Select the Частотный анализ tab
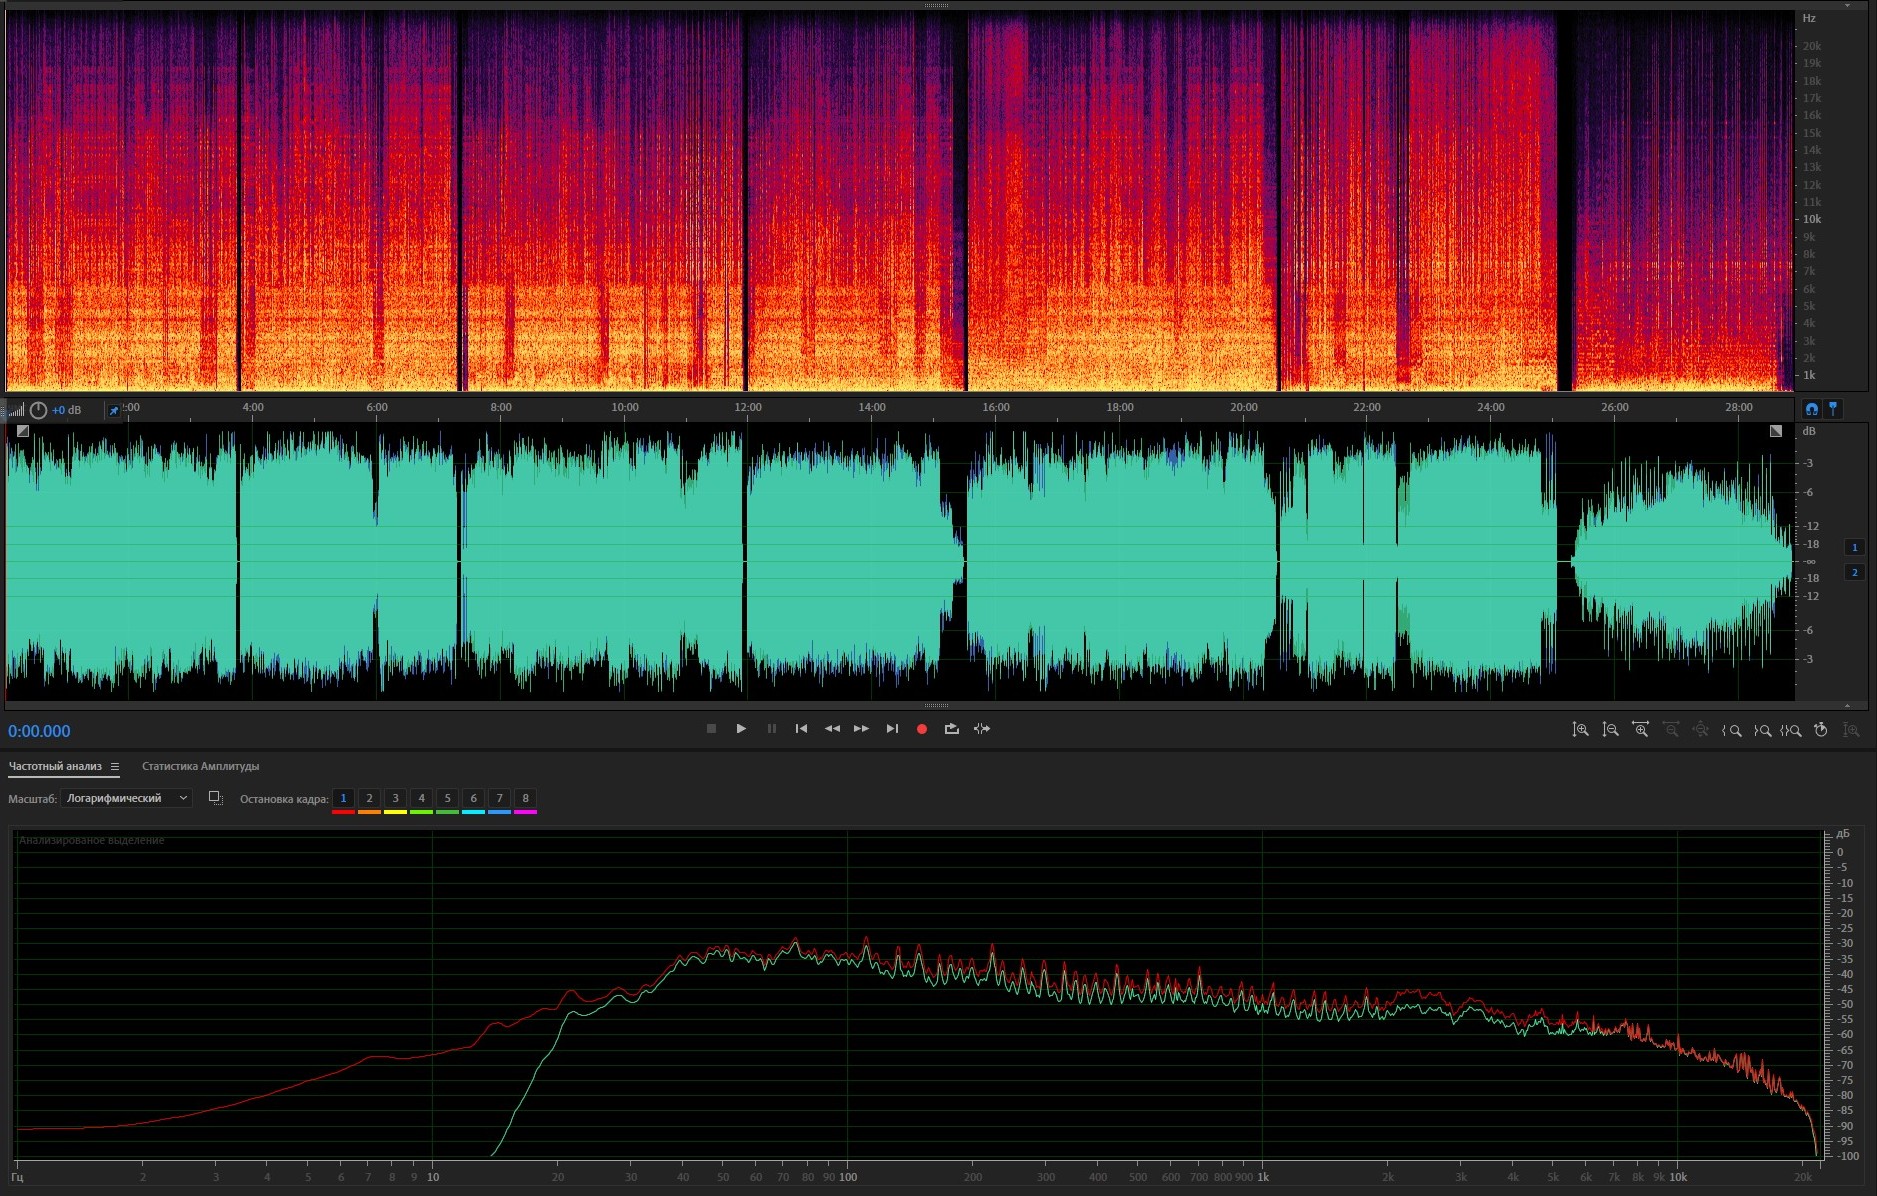 point(55,767)
